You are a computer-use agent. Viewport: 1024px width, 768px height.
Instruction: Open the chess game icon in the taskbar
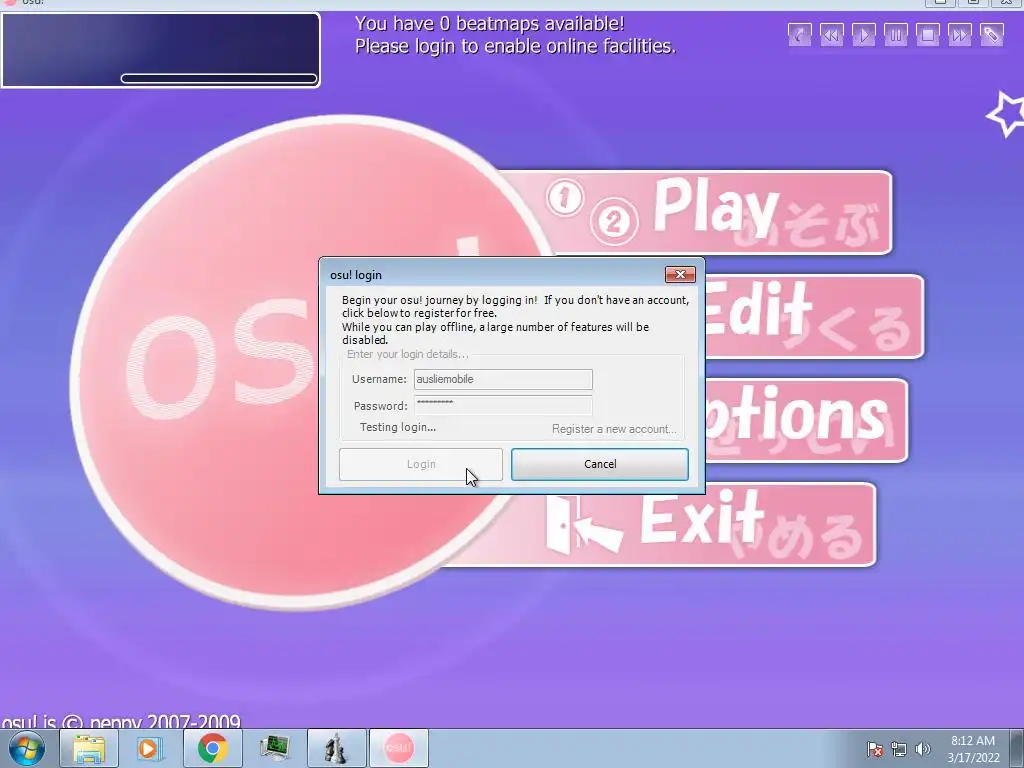[x=336, y=748]
